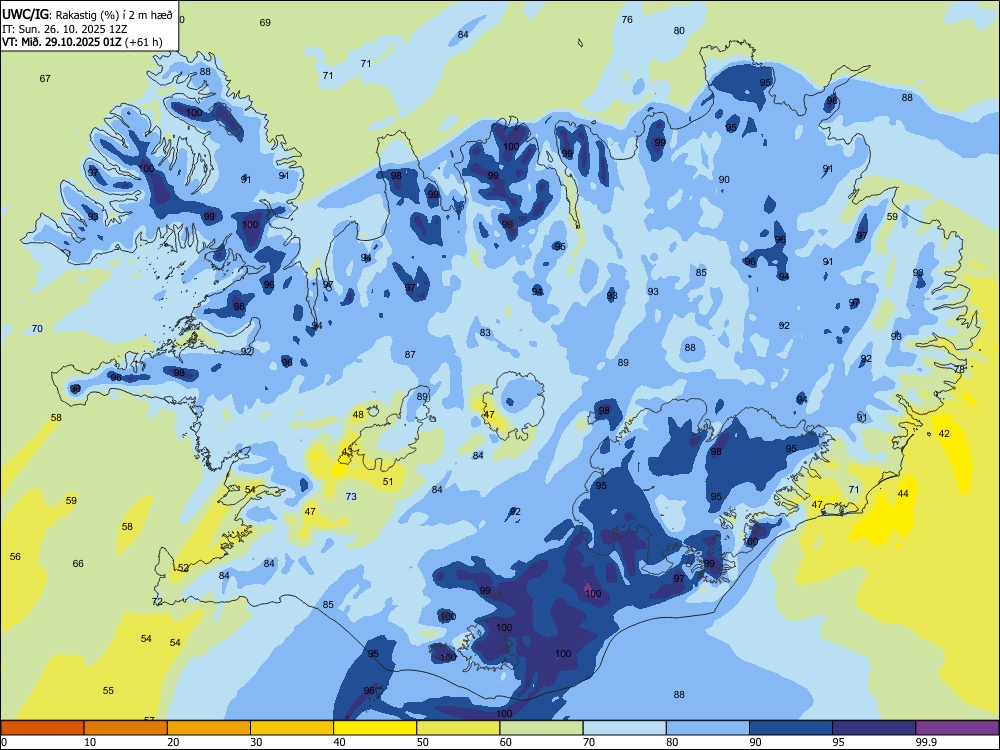1000x750 pixels.
Task: Click the legend tick label '99.9'
Action: tap(926, 742)
